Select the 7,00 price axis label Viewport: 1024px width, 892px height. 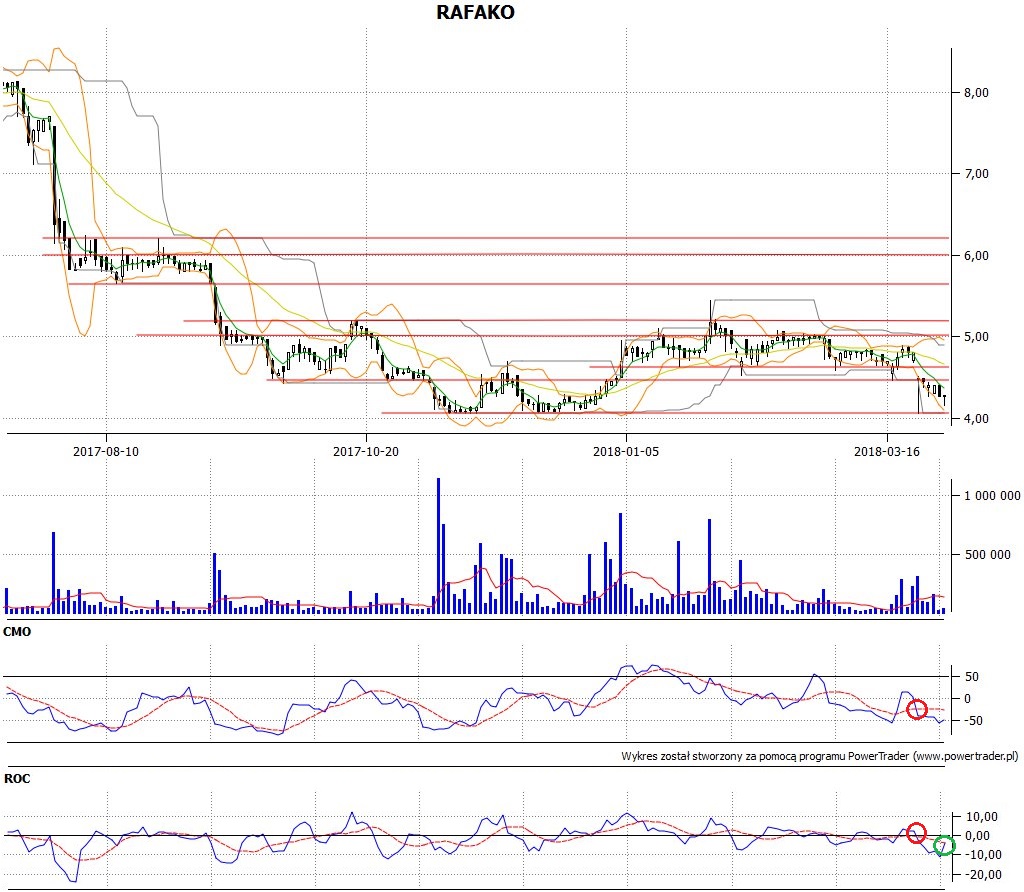pyautogui.click(x=976, y=174)
